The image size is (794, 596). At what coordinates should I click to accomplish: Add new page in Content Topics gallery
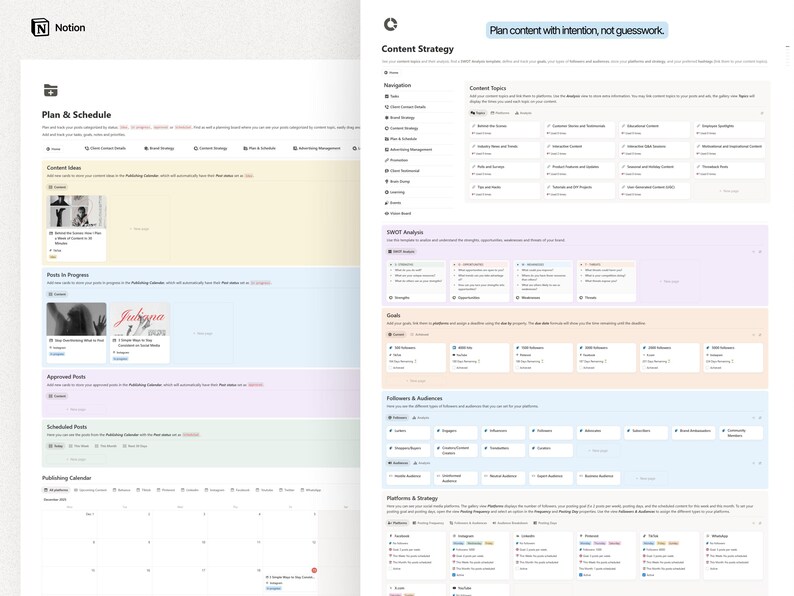pos(729,191)
